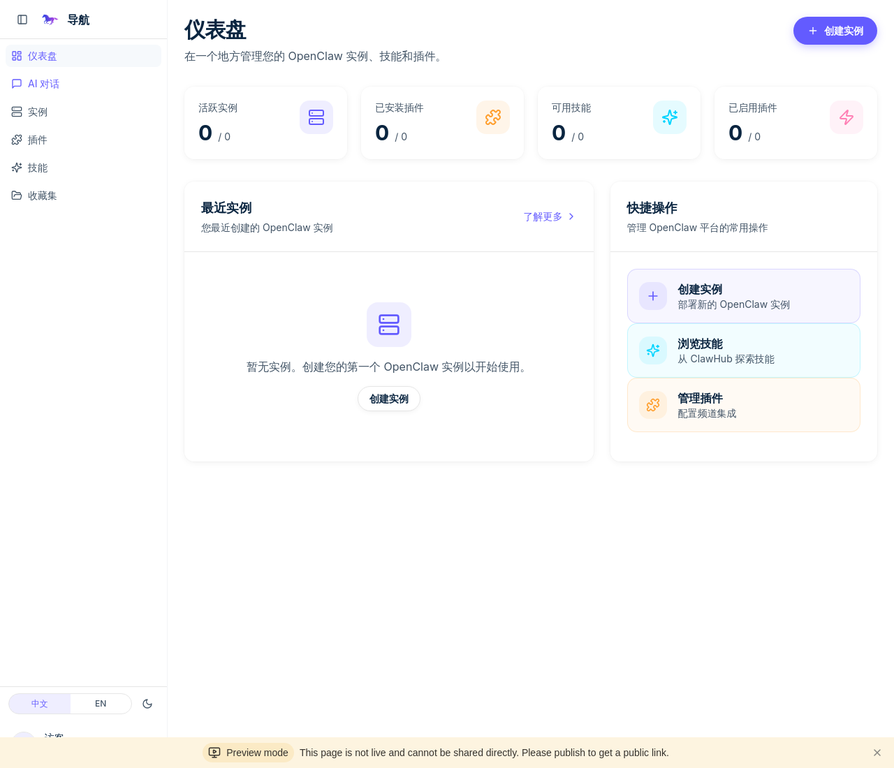Screen dimensions: 894x768
Task: Collapse the navigation sidebar with panel icon
Action: tap(22, 19)
